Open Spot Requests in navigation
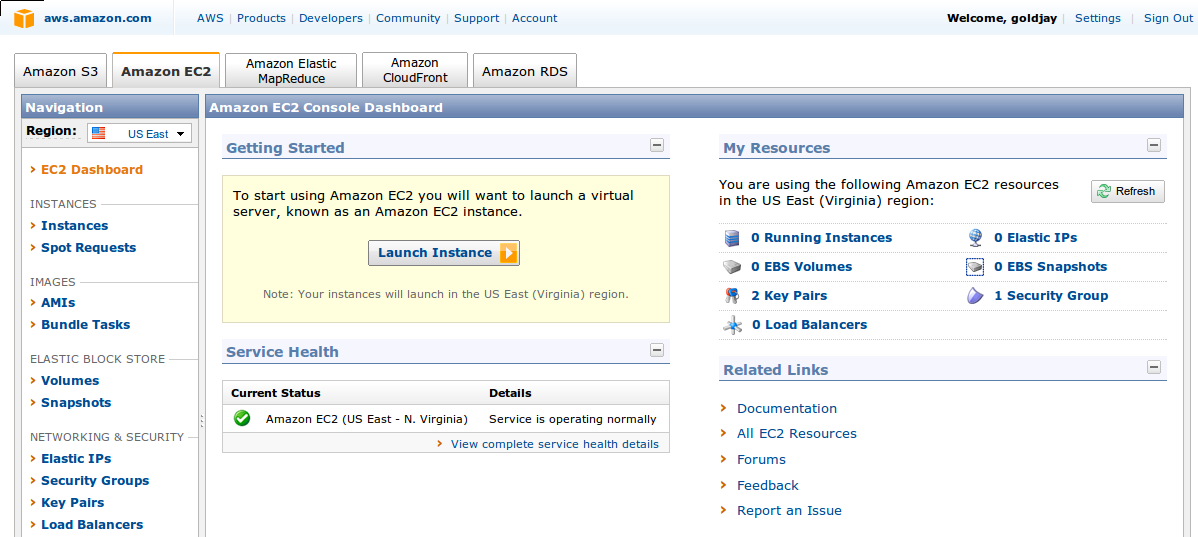Screen dimensions: 1198x537 pyautogui.click(x=89, y=247)
